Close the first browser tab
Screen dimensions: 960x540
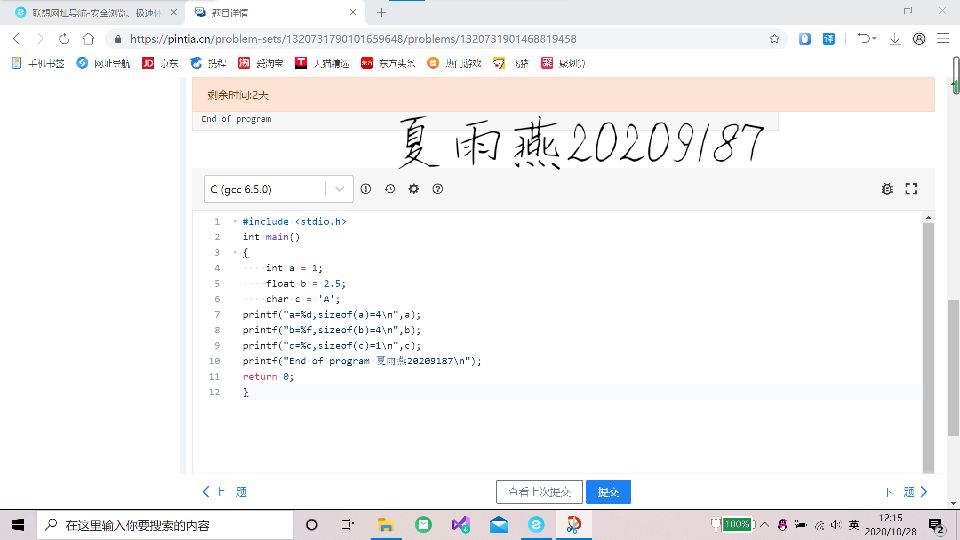(174, 12)
